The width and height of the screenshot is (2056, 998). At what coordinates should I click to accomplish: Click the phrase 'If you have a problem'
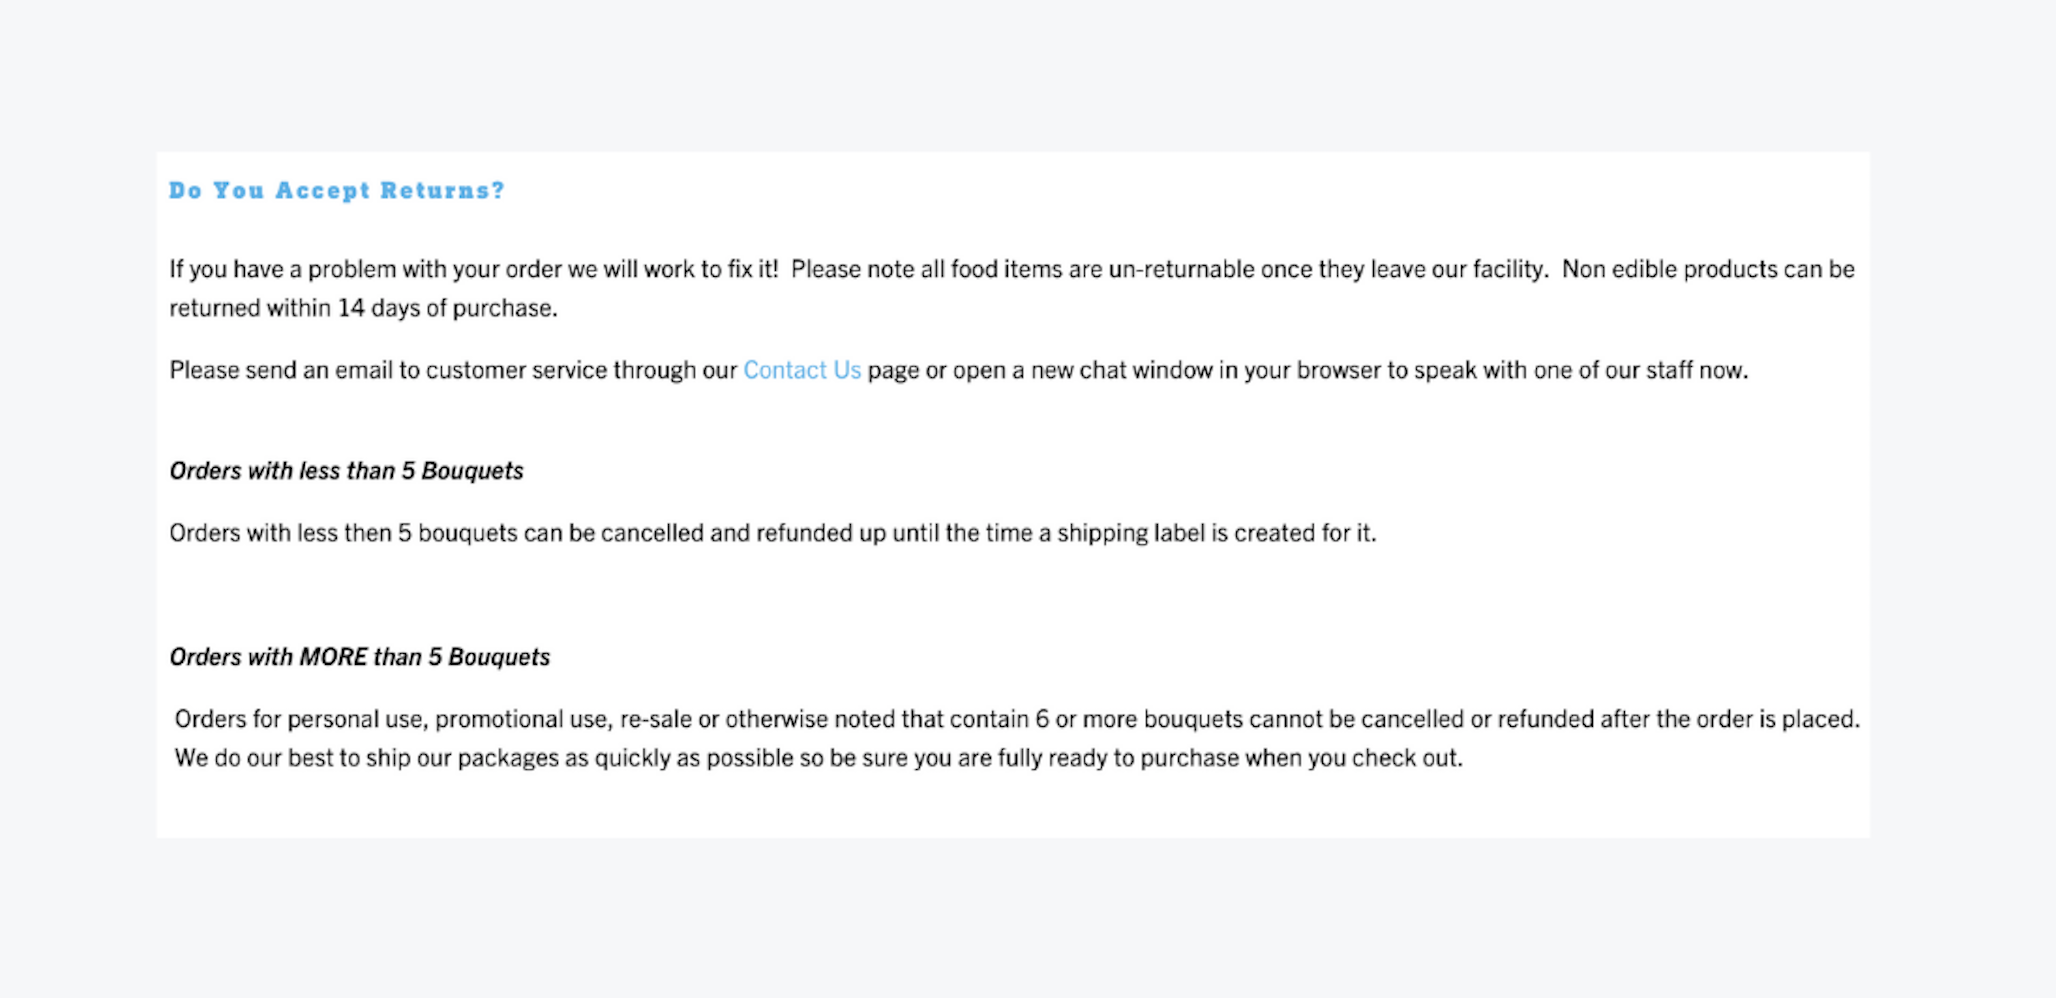coord(283,269)
